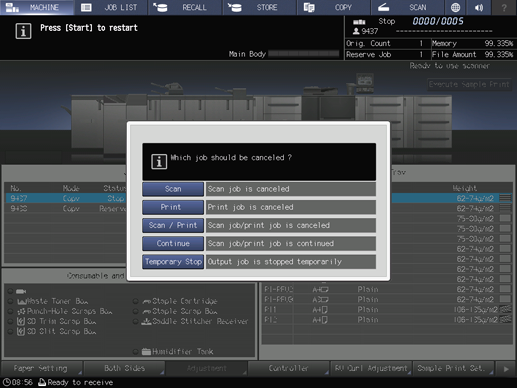Viewport: 517px width, 388px height.
Task: Click the Humidifier Tank icon
Action: (x=146, y=352)
